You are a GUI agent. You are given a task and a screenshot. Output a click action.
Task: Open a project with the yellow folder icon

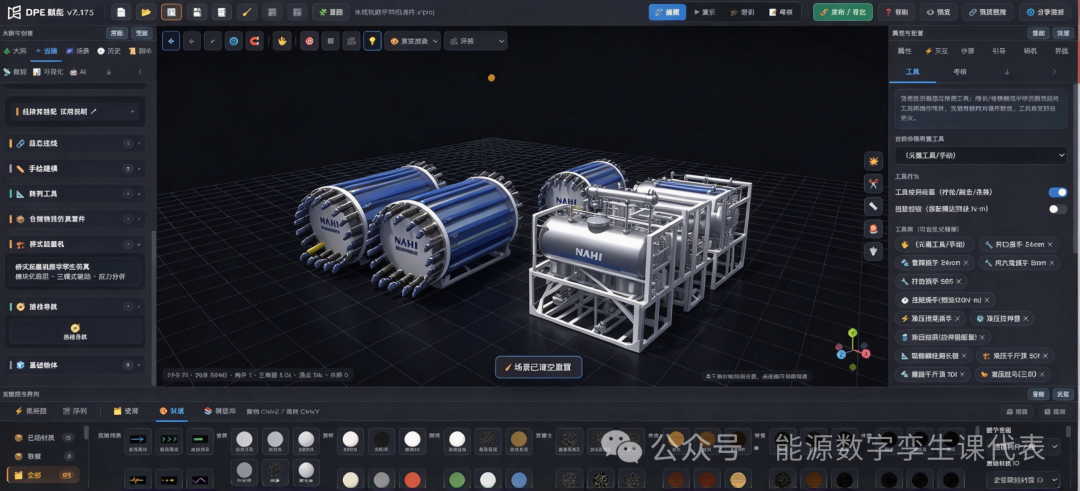pos(145,12)
